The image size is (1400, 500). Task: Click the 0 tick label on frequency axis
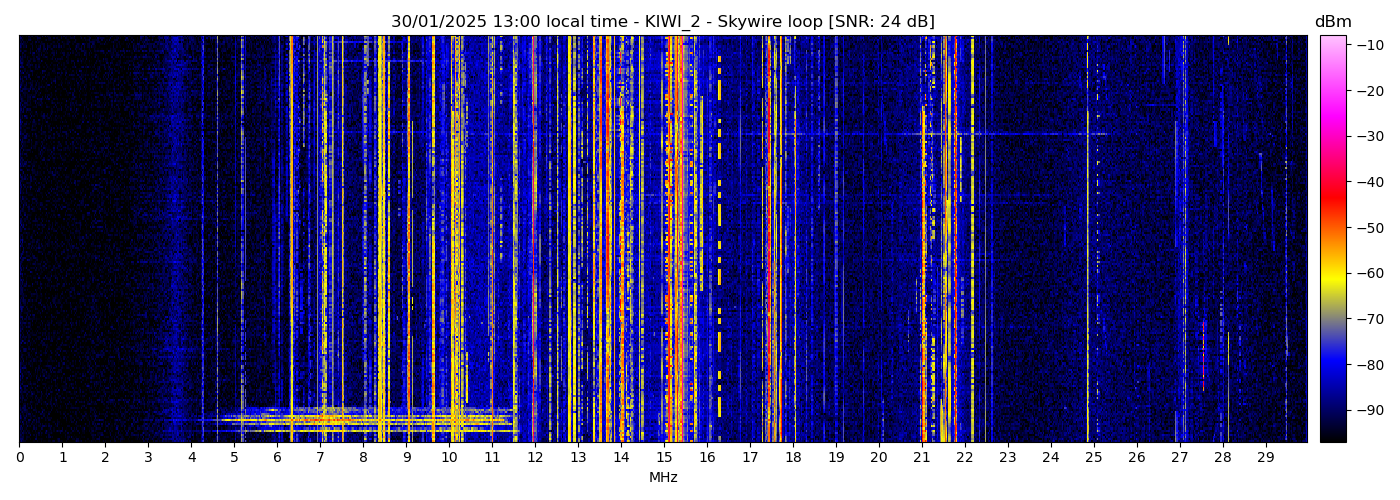[x=19, y=457]
